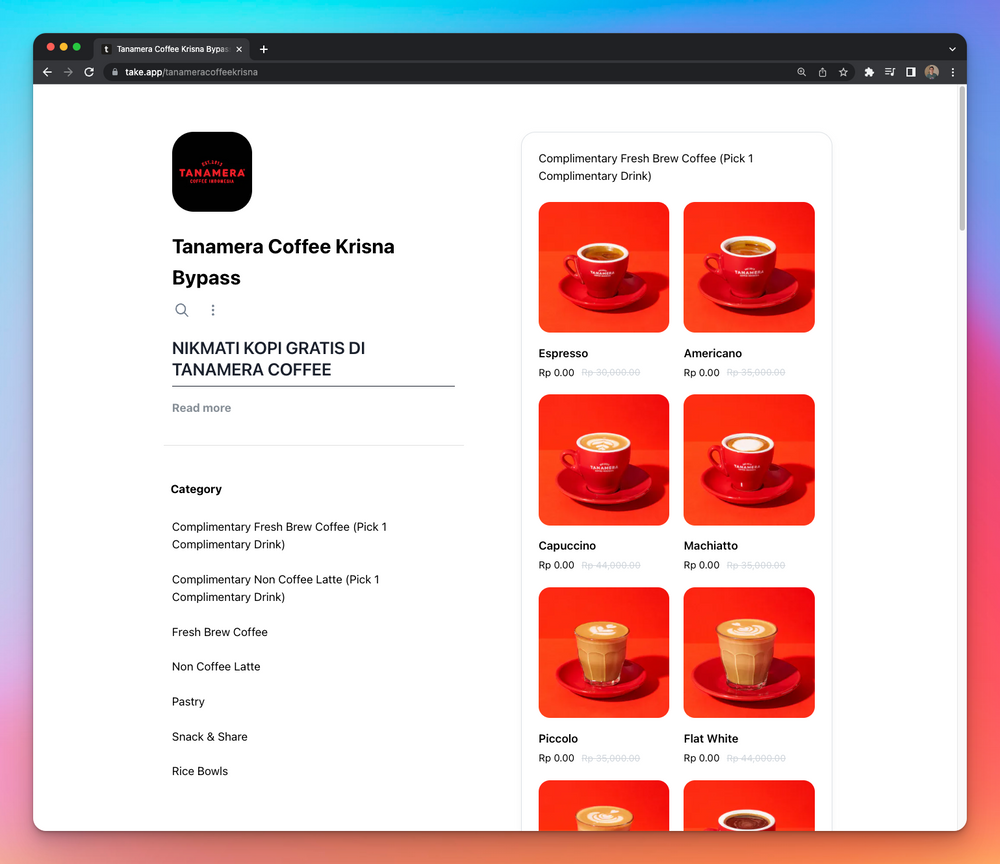Bookmark this page with star icon
1000x864 pixels.
coord(843,72)
